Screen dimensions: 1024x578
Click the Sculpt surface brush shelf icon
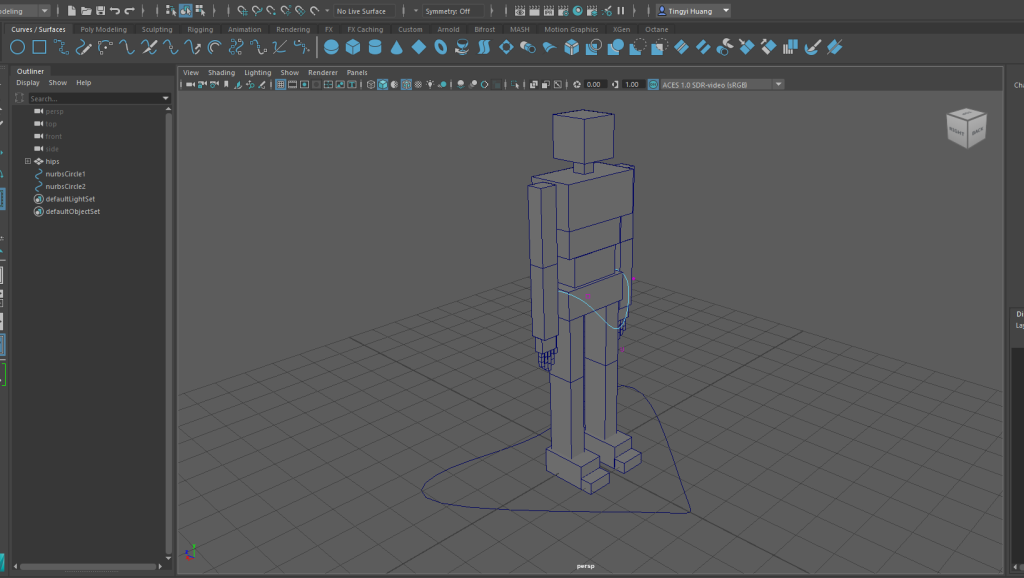812,47
